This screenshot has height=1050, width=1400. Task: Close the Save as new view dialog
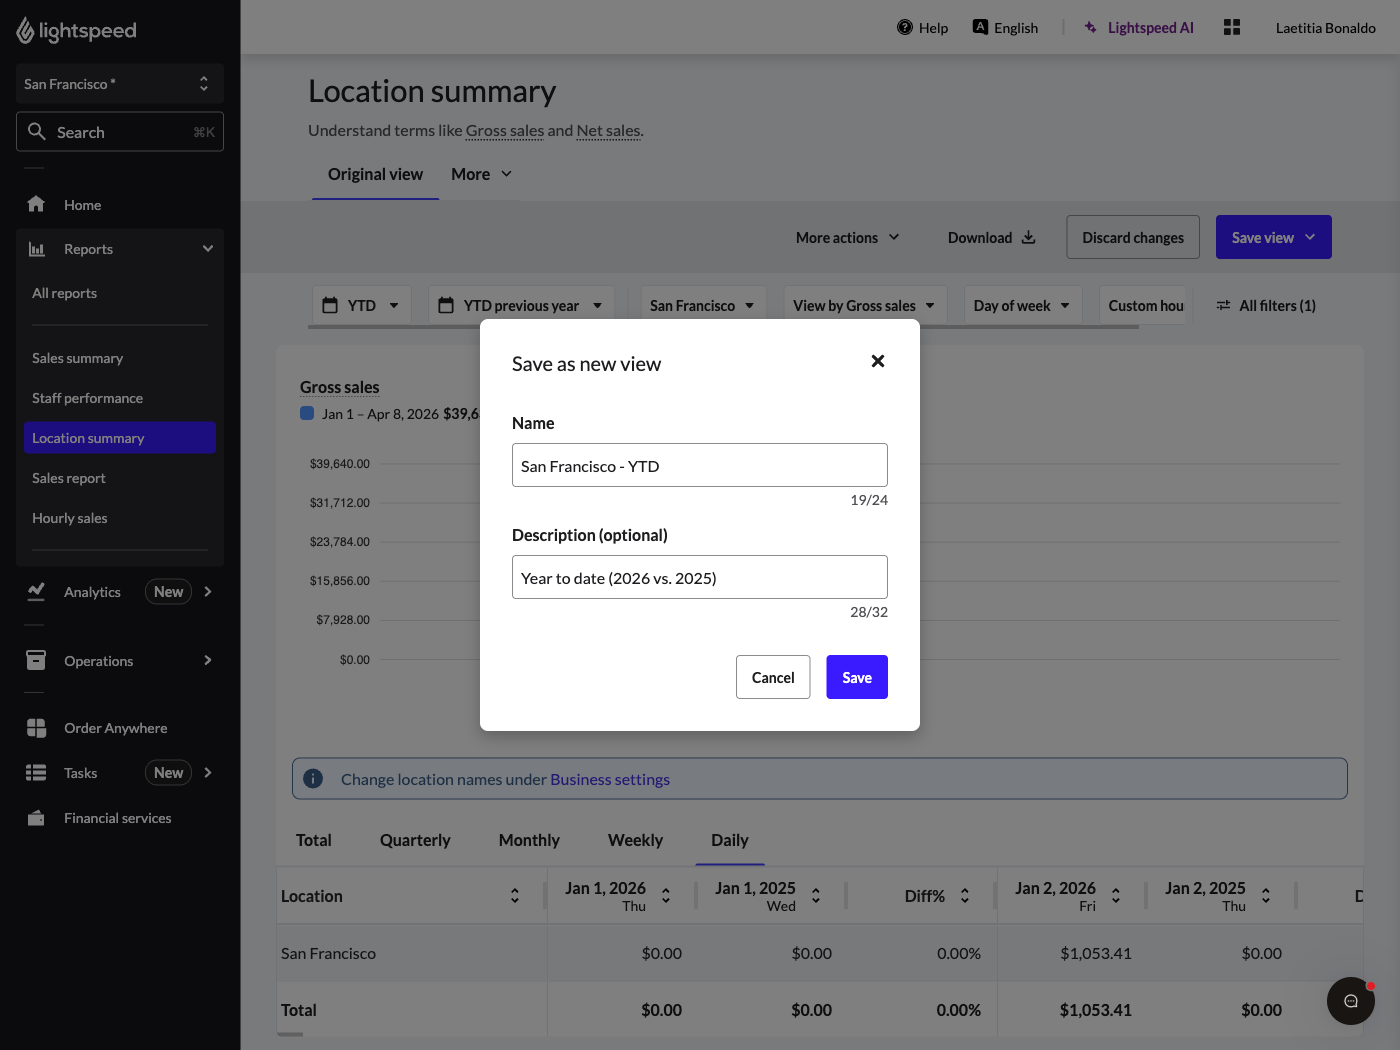877,361
